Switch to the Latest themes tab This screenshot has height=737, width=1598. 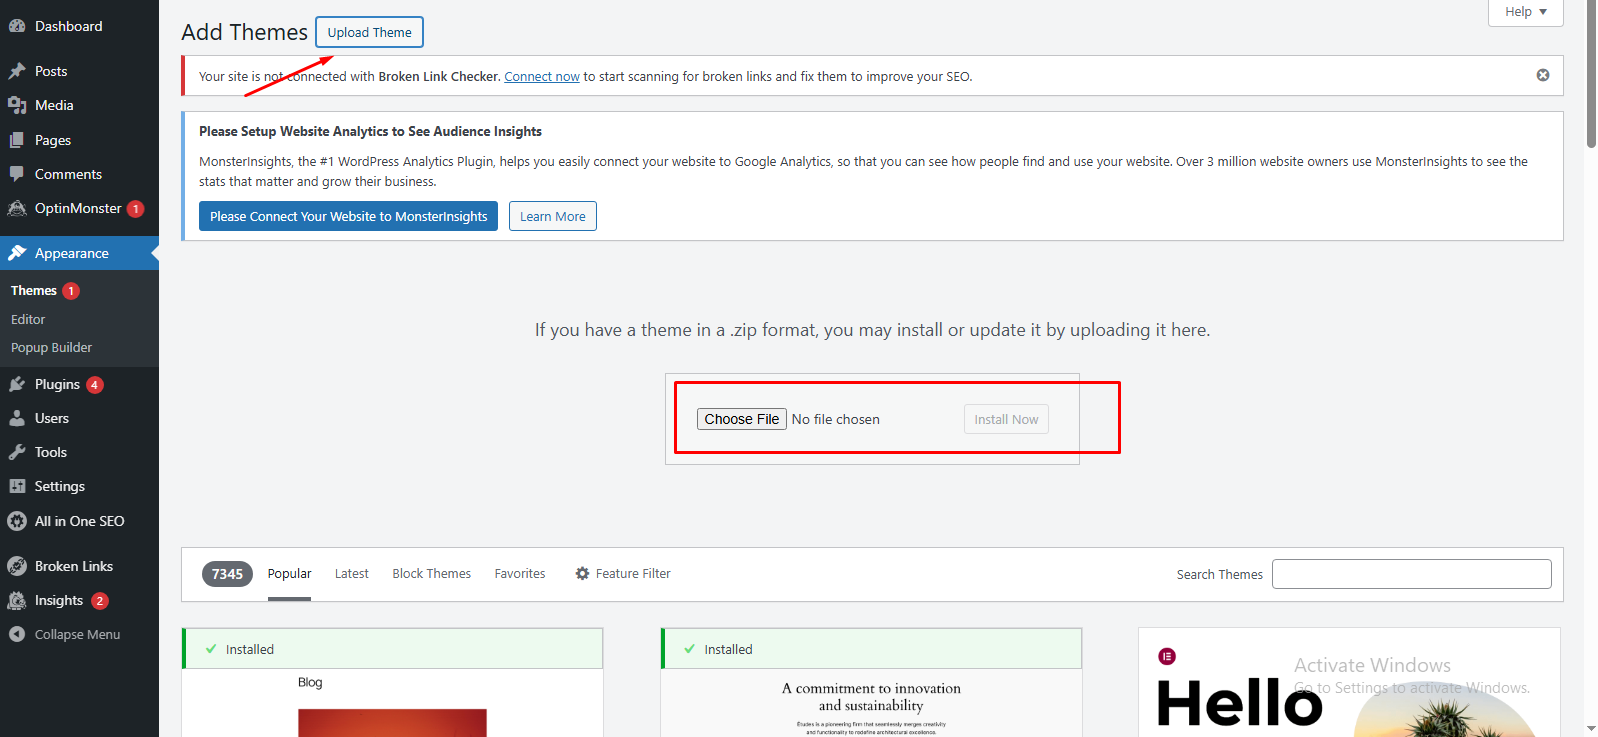click(x=351, y=574)
